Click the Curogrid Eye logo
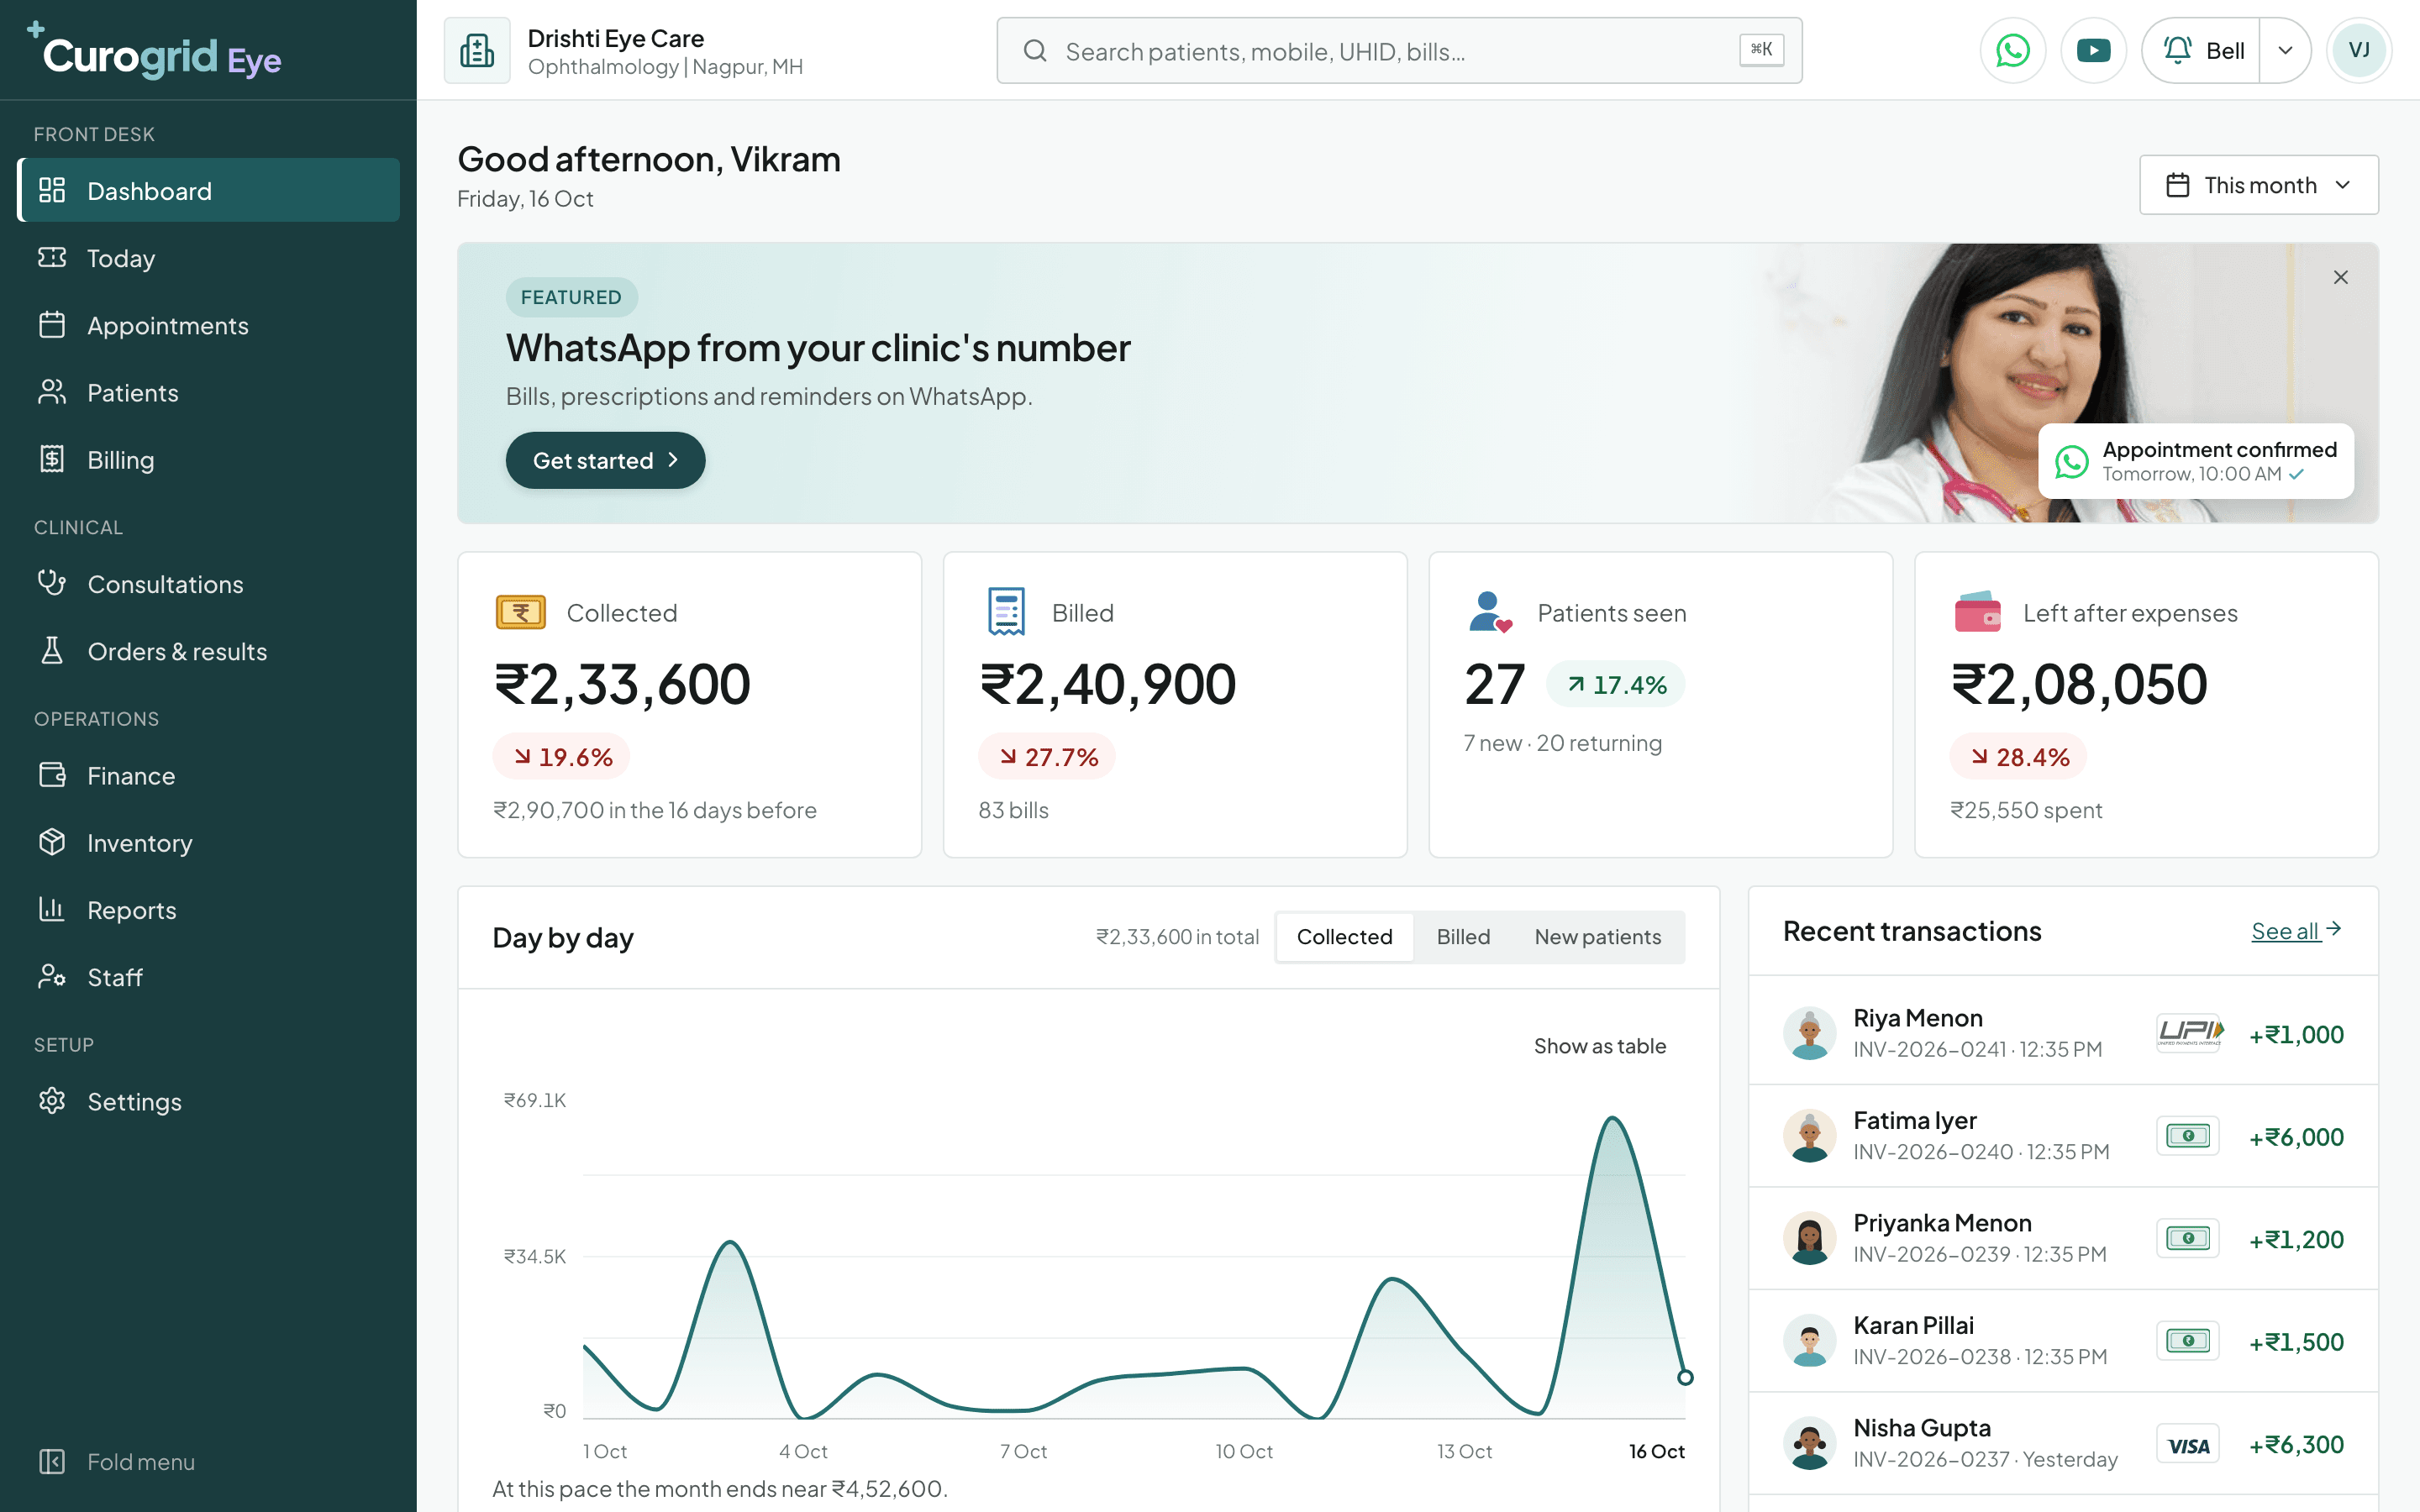Viewport: 2420px width, 1512px height. (x=155, y=53)
